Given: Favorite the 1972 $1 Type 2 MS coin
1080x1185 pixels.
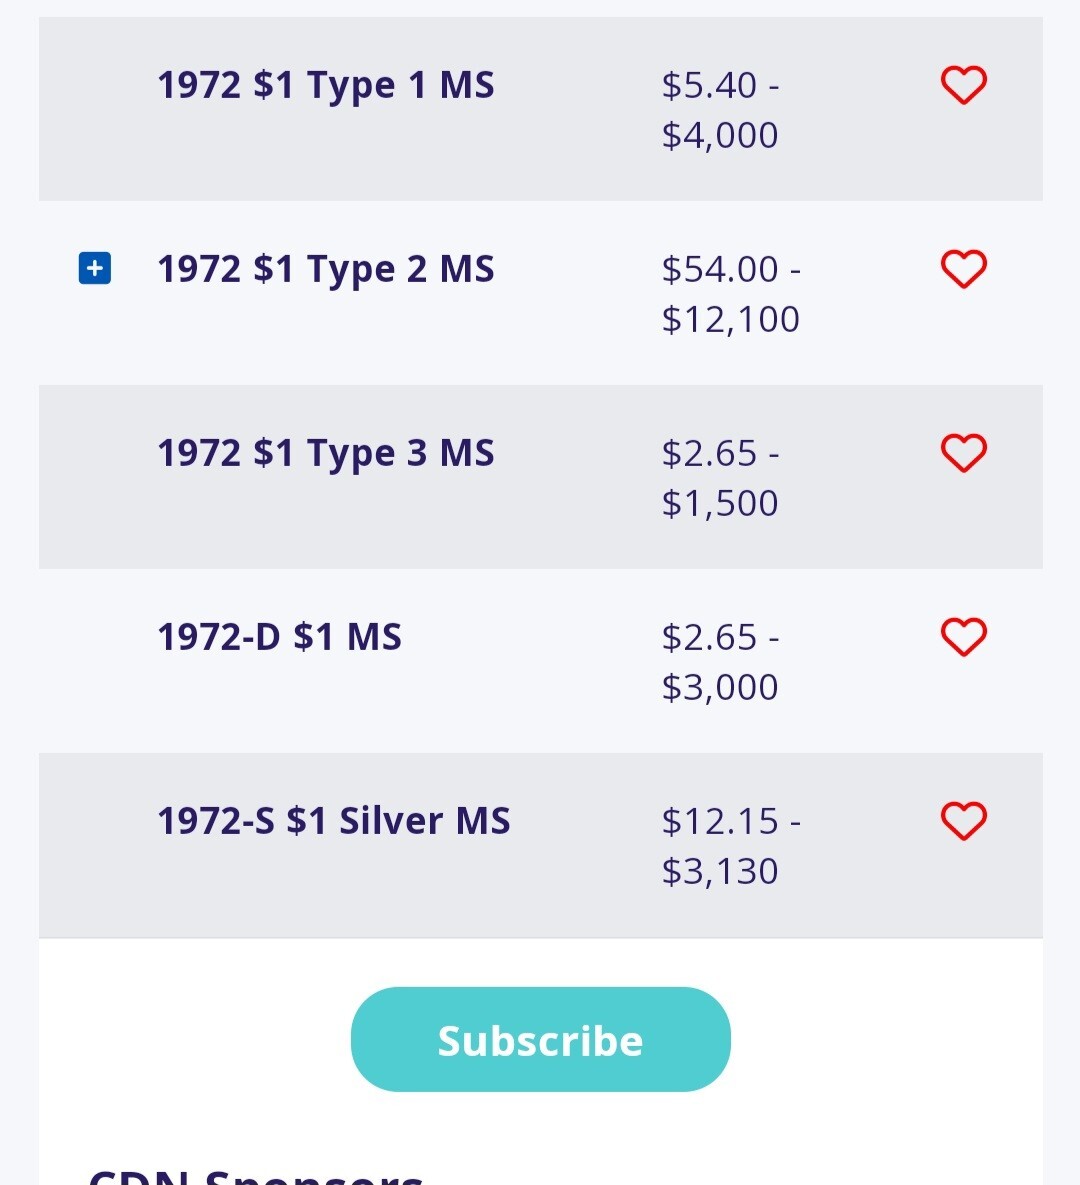Looking at the screenshot, I should click(x=964, y=268).
